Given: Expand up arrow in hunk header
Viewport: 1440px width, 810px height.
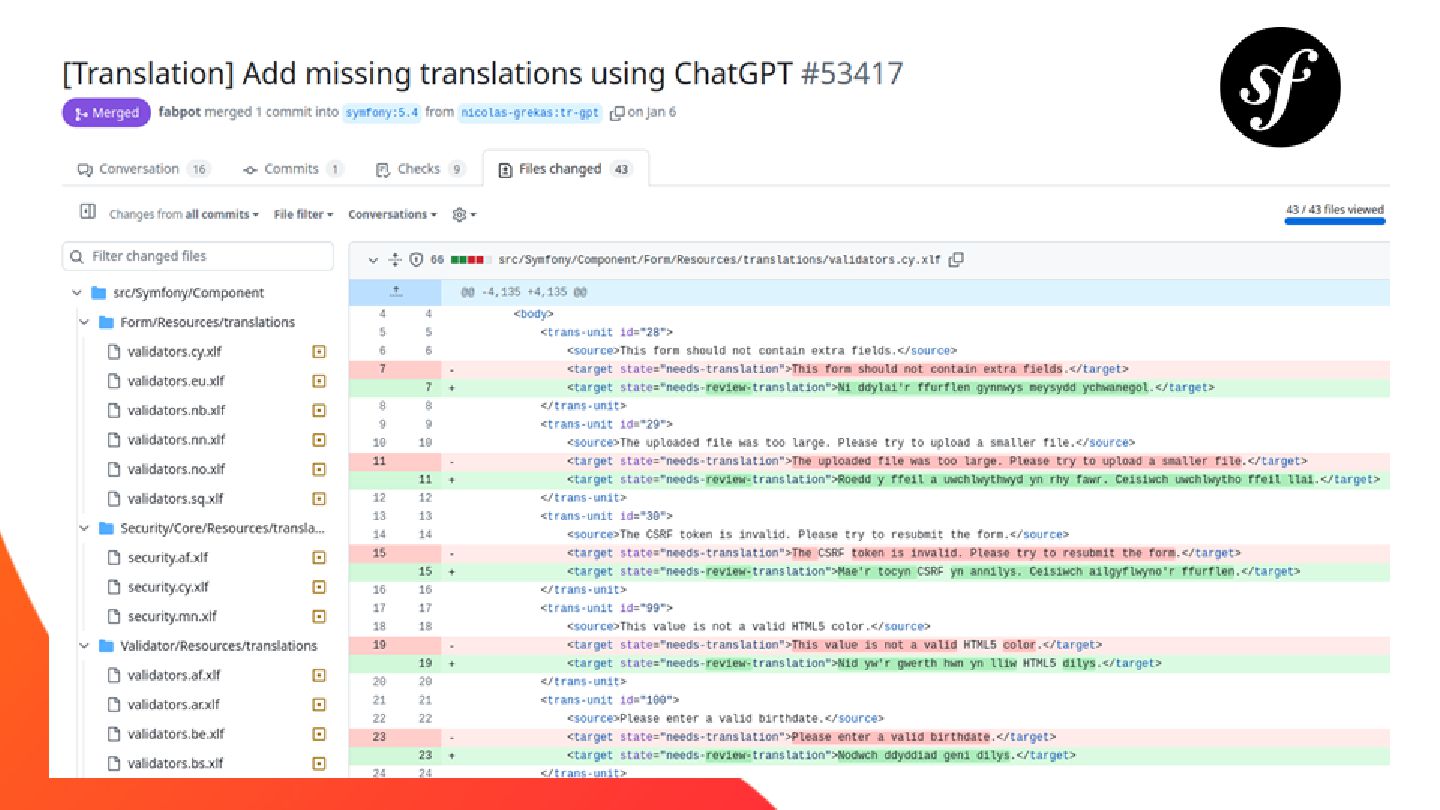Looking at the screenshot, I should pyautogui.click(x=395, y=292).
